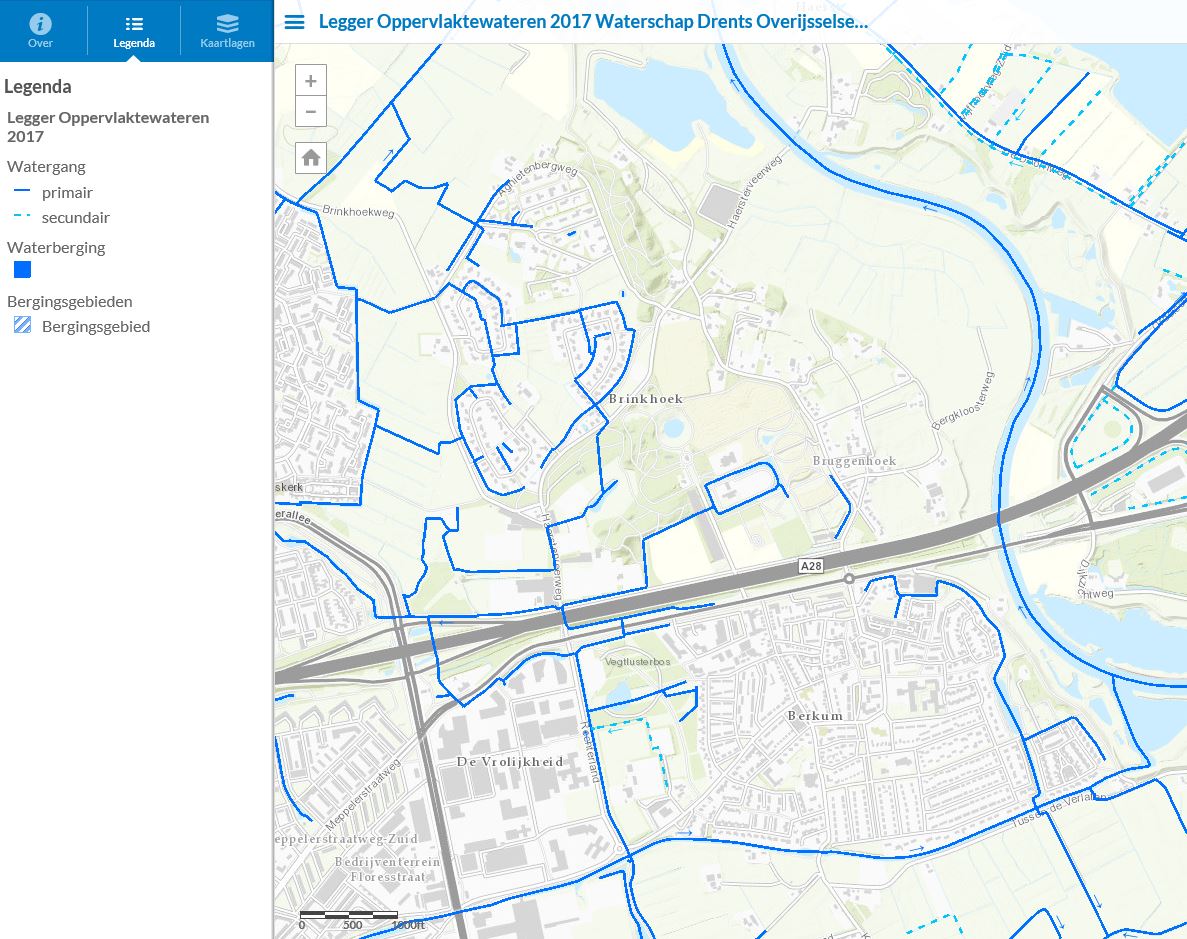
Task: Click the 'Waterberging' legend heading
Action: (56, 248)
